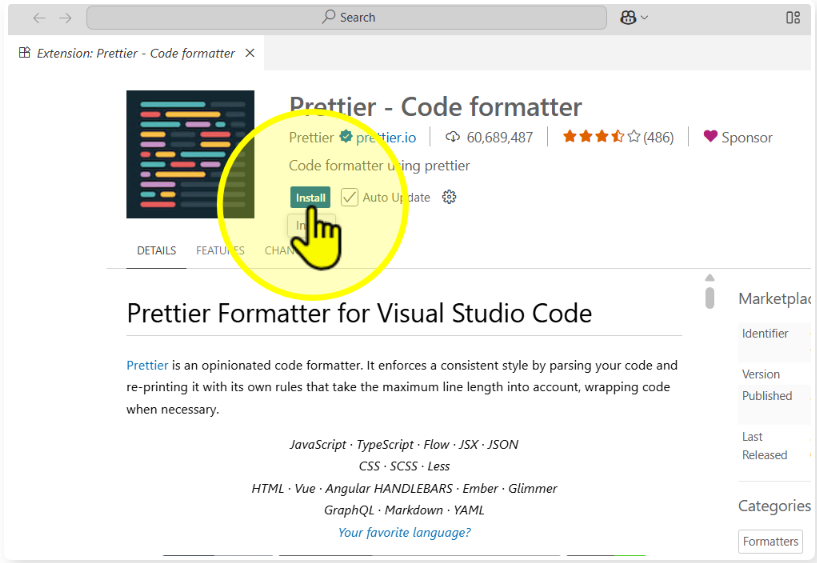Toggle the Auto Update checkbox
This screenshot has width=817, height=563.
pyautogui.click(x=349, y=197)
